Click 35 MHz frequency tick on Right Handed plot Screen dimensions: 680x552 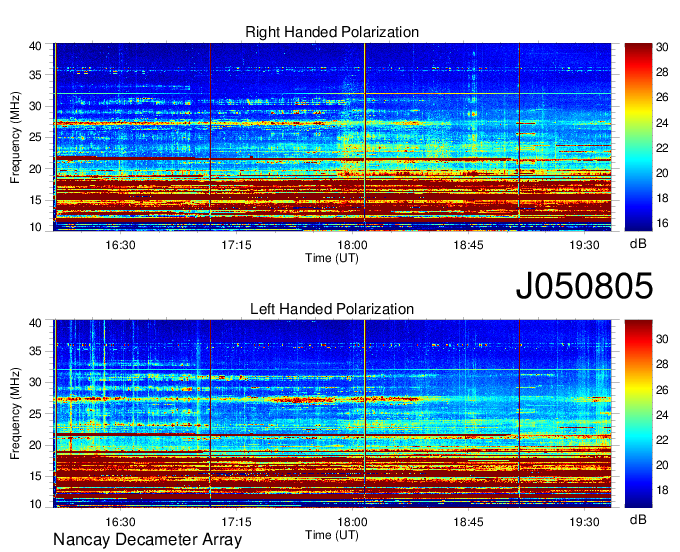36,75
